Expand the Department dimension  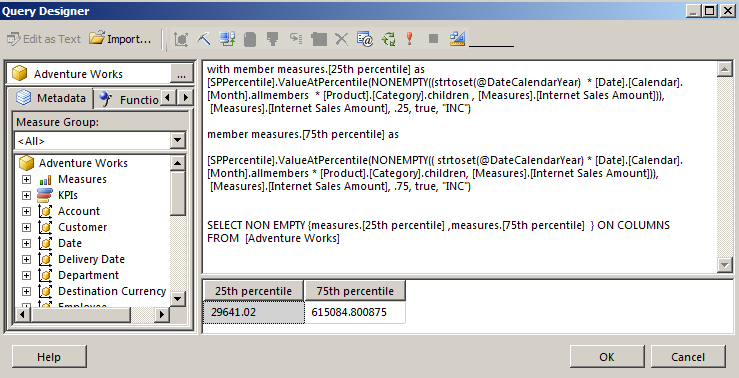click(26, 276)
